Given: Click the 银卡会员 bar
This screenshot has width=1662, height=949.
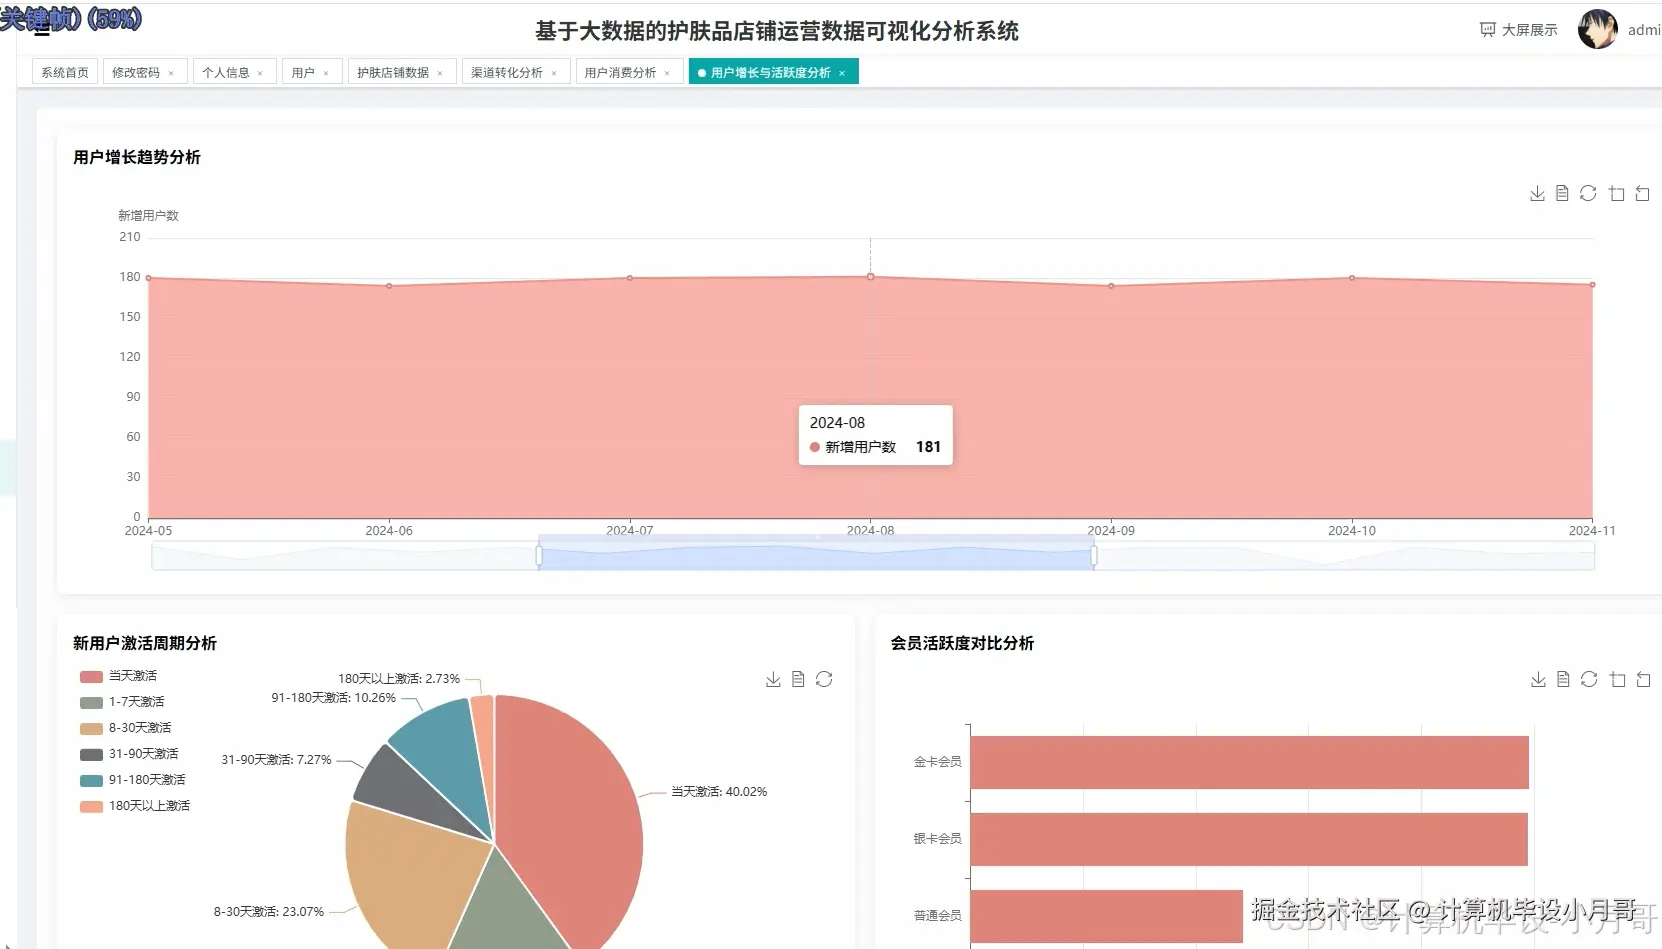Looking at the screenshot, I should [1249, 839].
